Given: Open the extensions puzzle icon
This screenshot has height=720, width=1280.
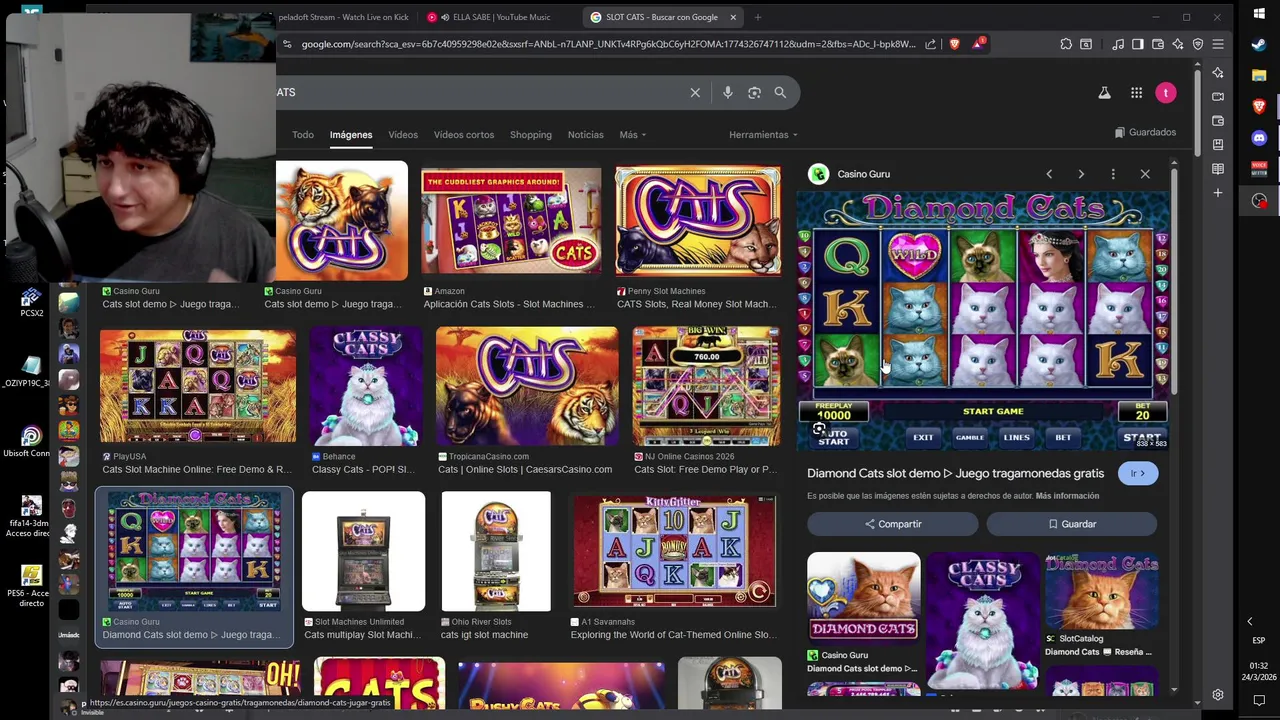Looking at the screenshot, I should point(1066,44).
